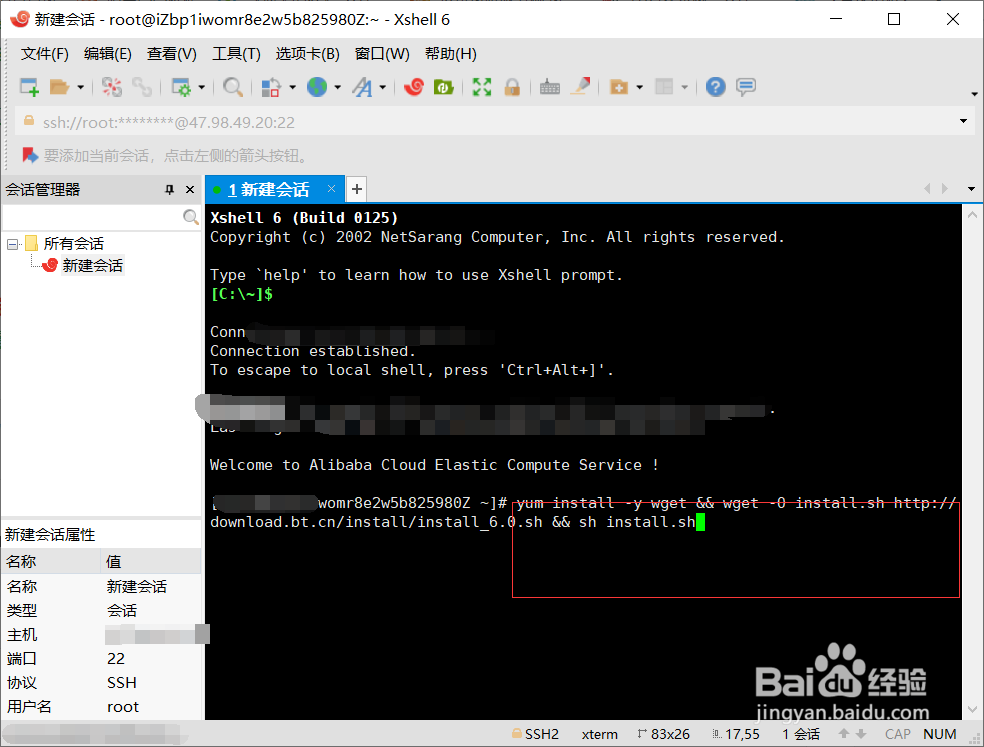This screenshot has height=747, width=984.
Task: Close the 1 新建会话 tab
Action: (331, 189)
